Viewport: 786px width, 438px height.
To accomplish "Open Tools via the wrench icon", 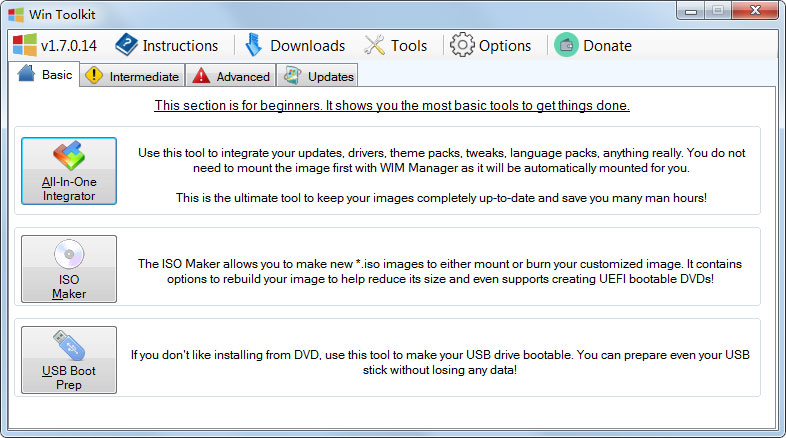I will pos(375,45).
